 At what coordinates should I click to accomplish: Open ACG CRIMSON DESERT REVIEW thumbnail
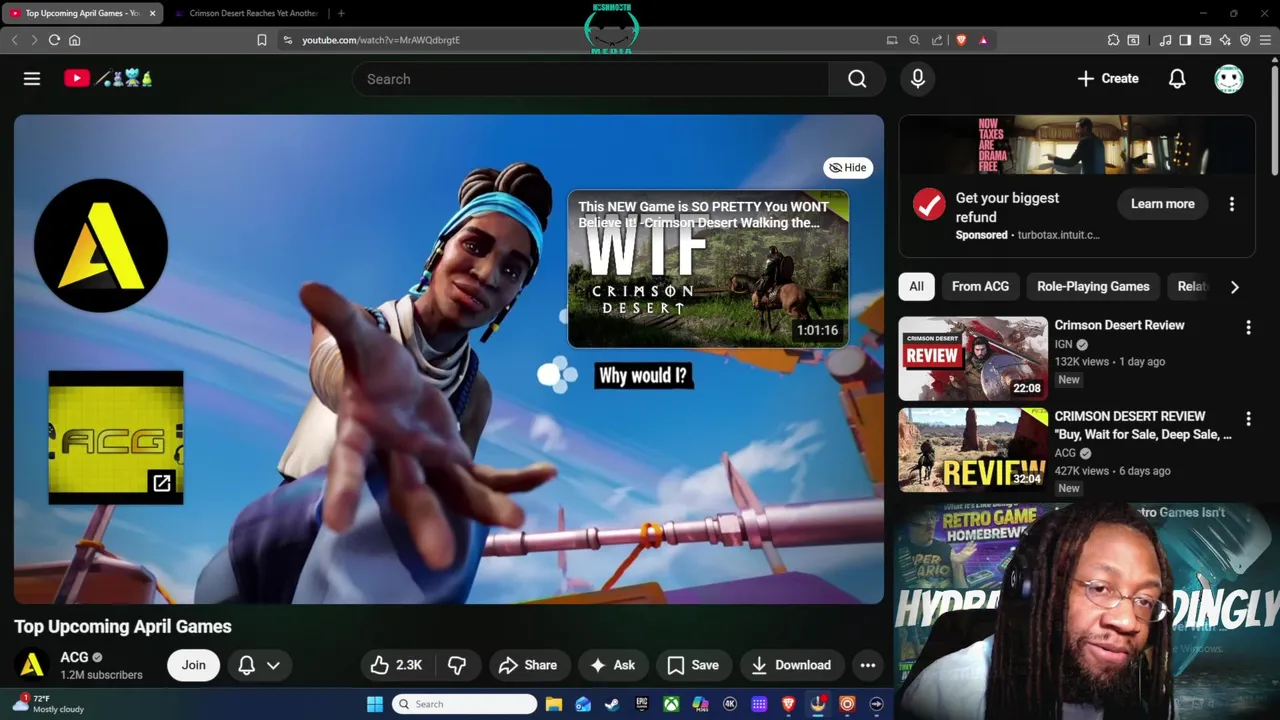tap(973, 449)
